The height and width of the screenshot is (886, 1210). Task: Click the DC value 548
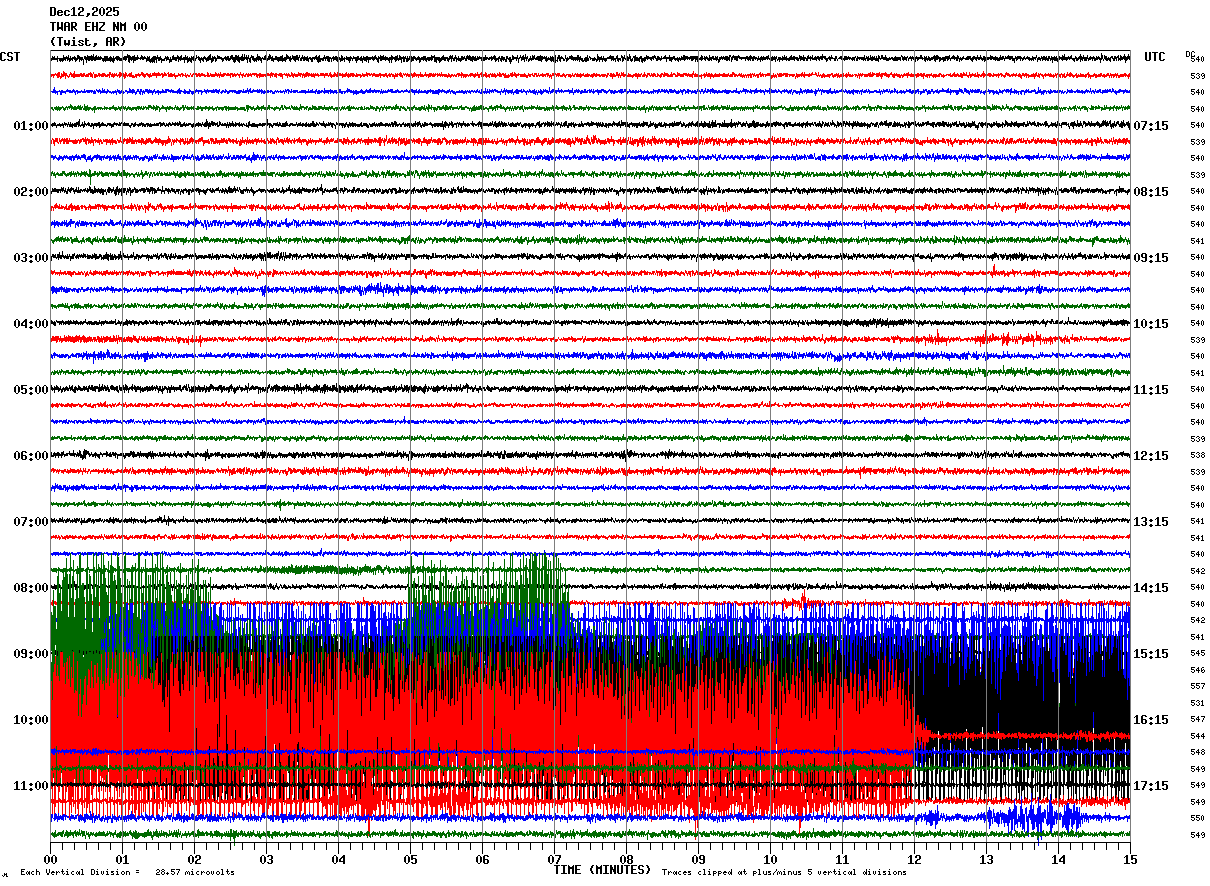coord(1197,753)
